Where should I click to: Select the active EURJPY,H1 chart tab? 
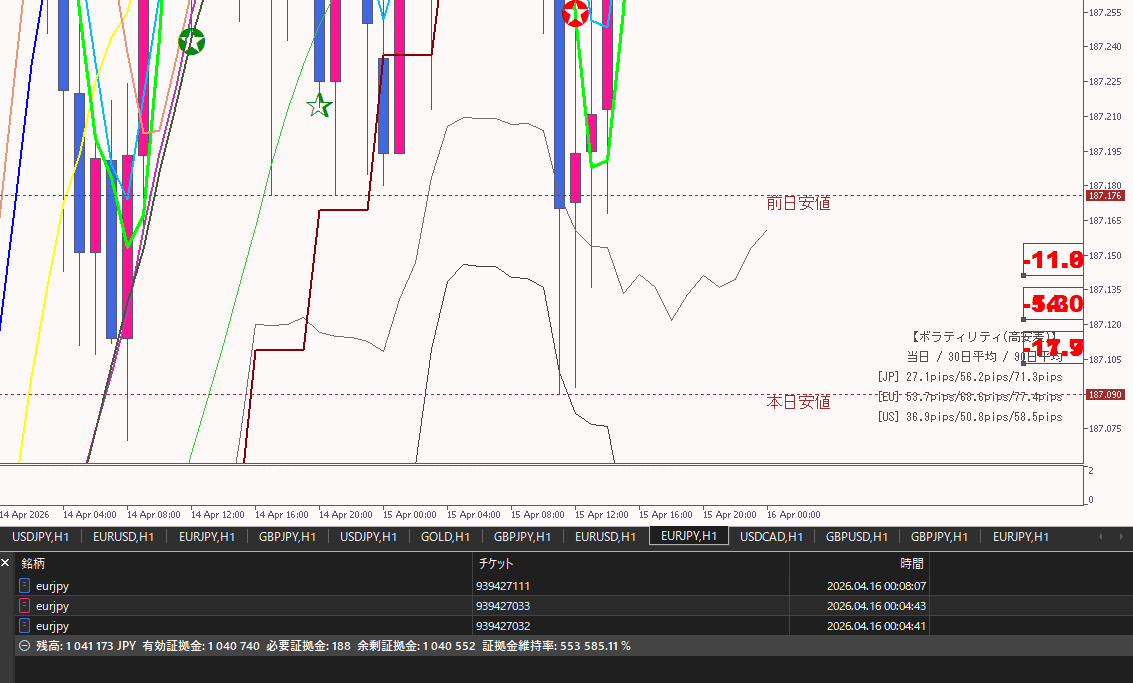pyautogui.click(x=688, y=536)
